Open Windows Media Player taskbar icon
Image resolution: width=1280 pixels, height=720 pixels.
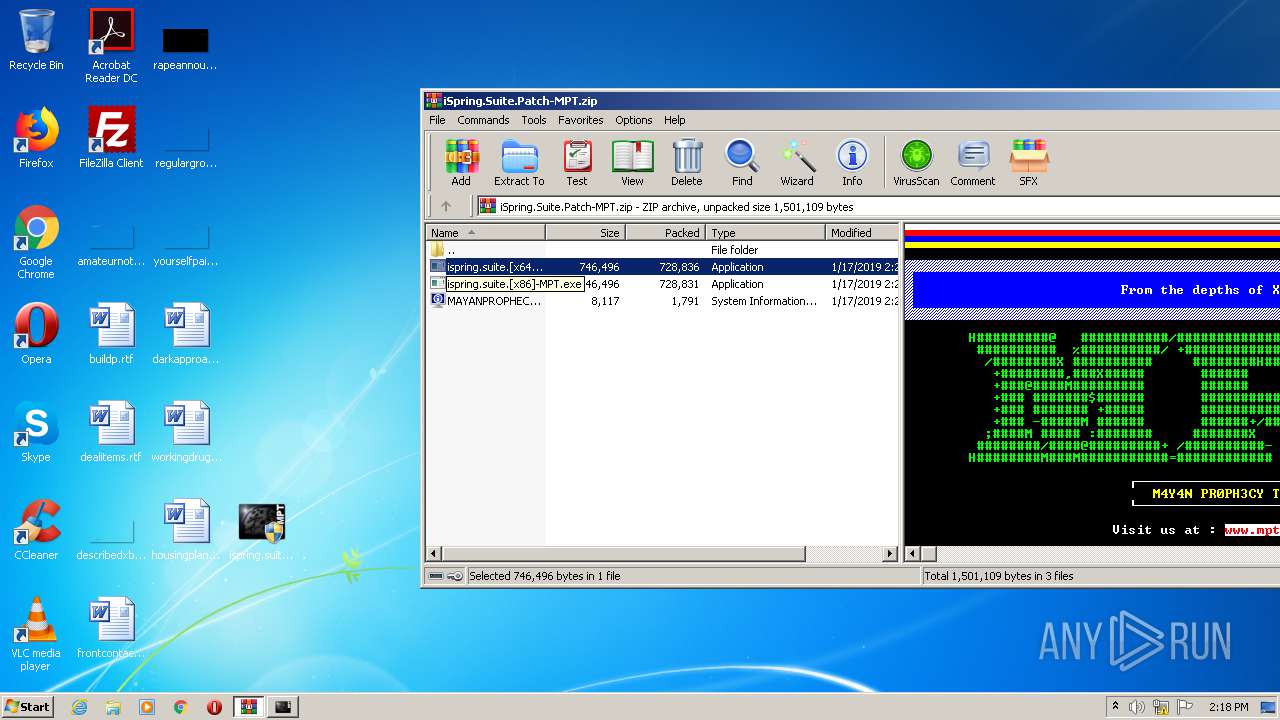[x=147, y=707]
